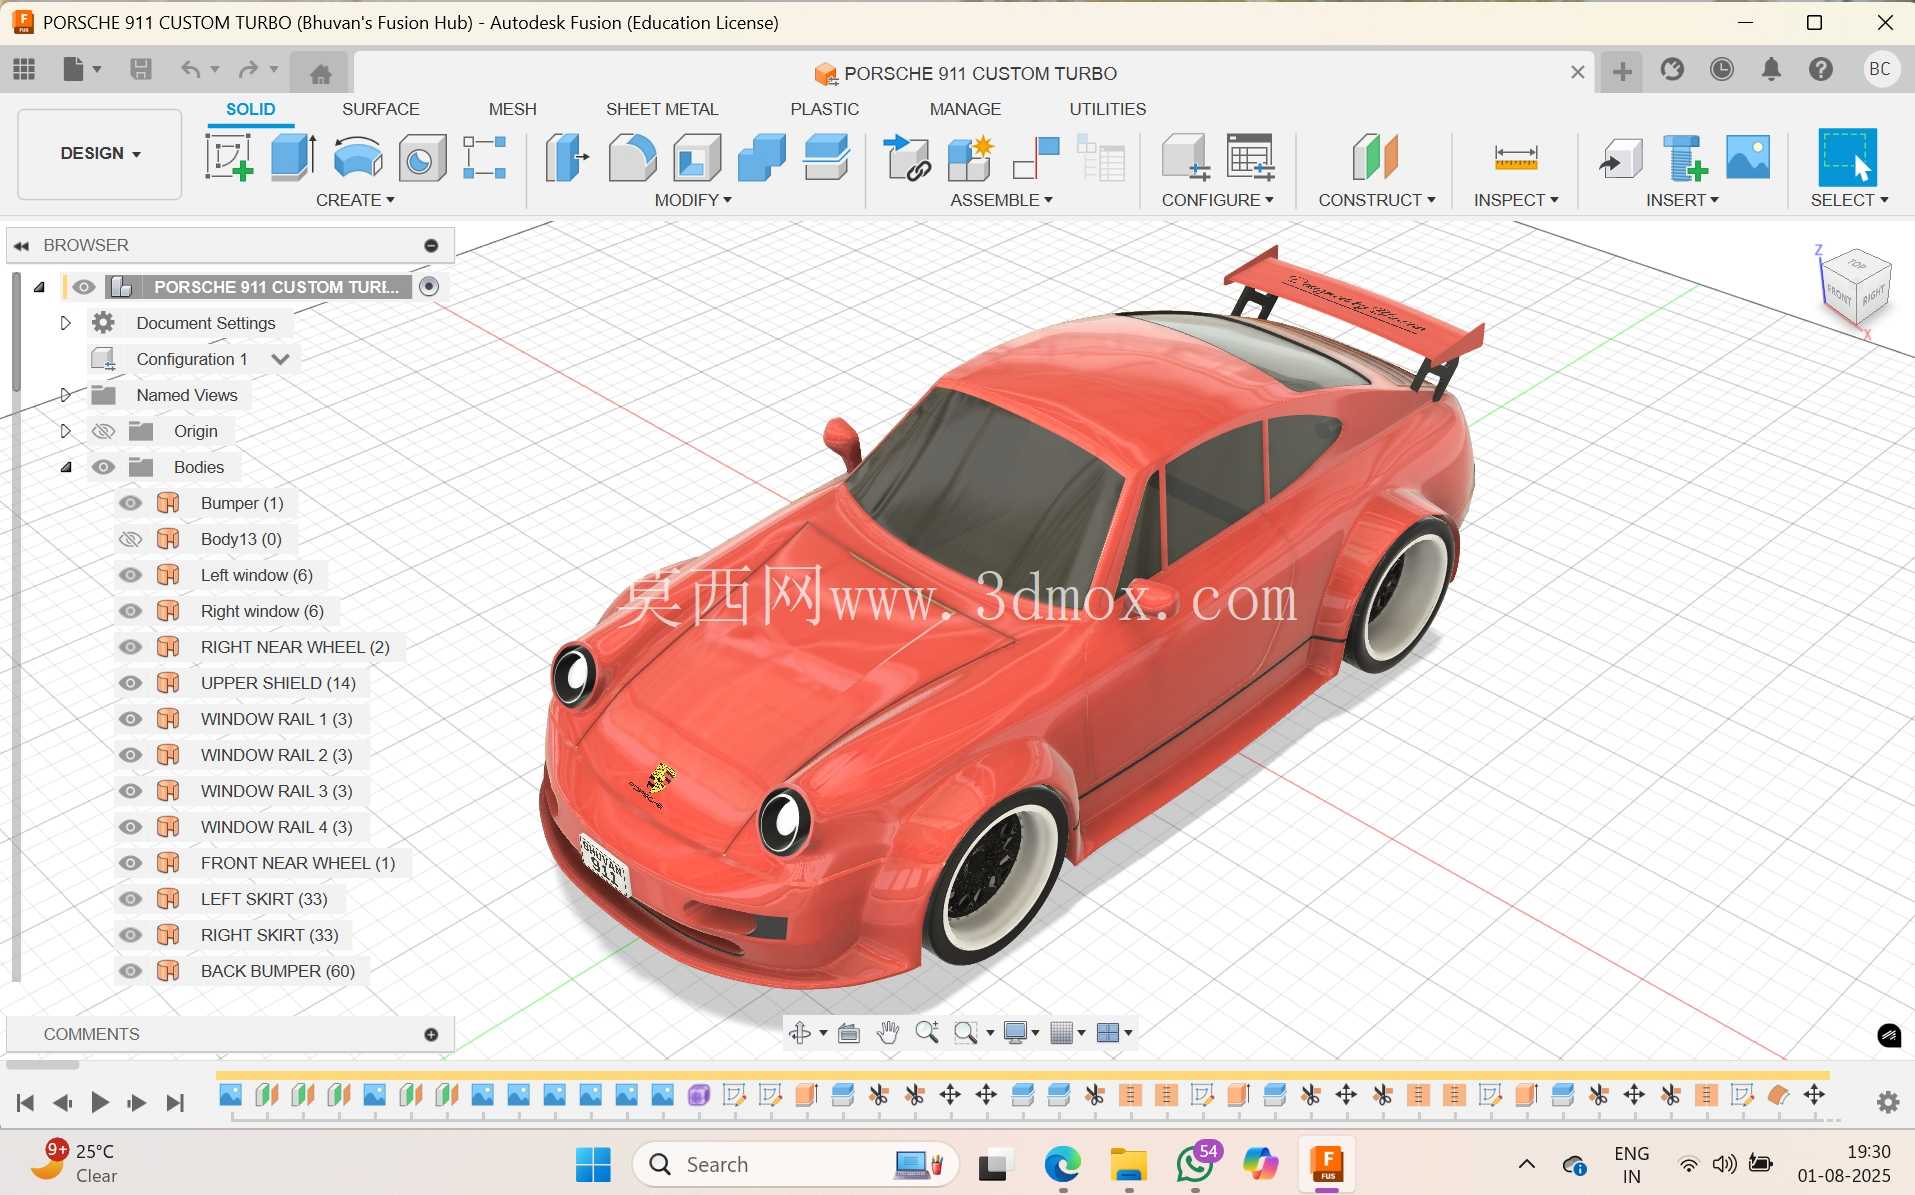Play the timeline
The height and width of the screenshot is (1195, 1915).
click(99, 1102)
